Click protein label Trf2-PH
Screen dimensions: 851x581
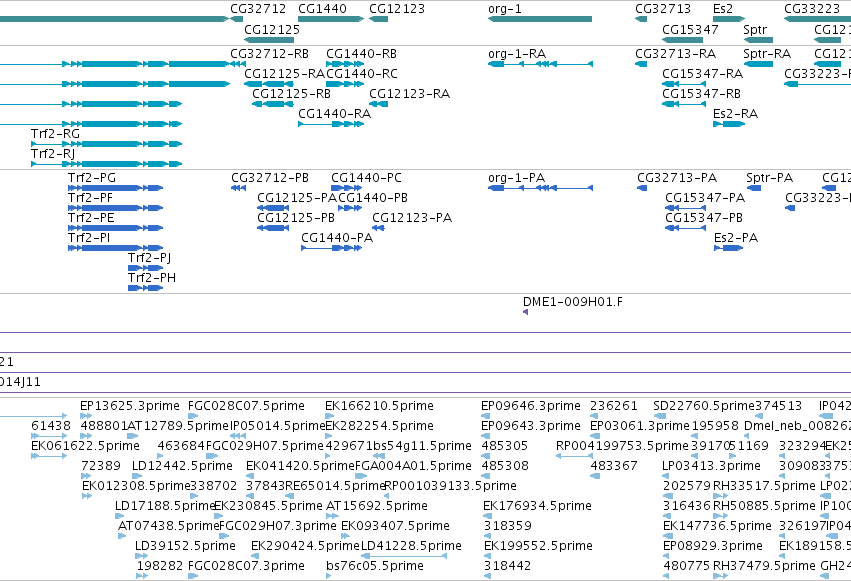click(x=152, y=278)
